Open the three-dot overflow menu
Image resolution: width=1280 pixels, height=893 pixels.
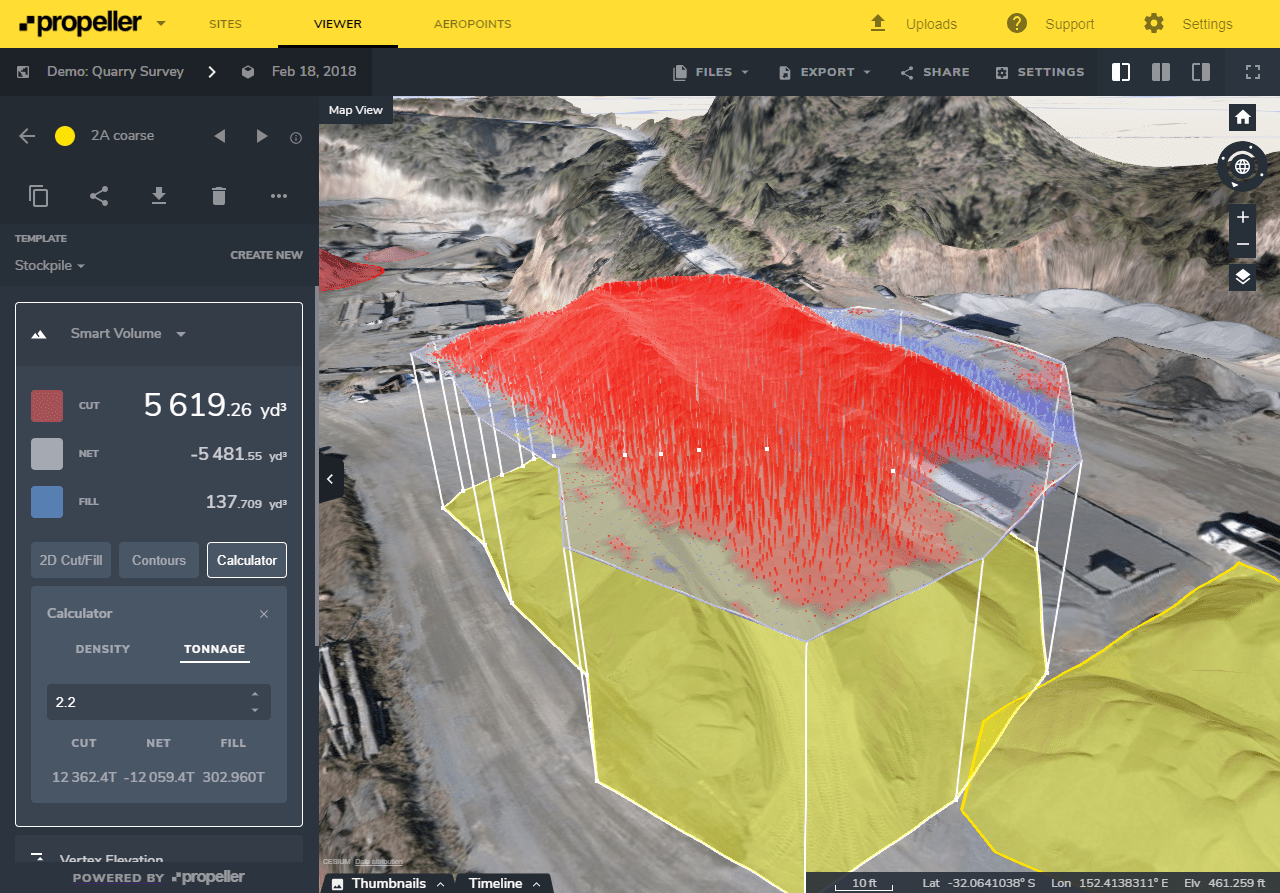click(x=279, y=196)
